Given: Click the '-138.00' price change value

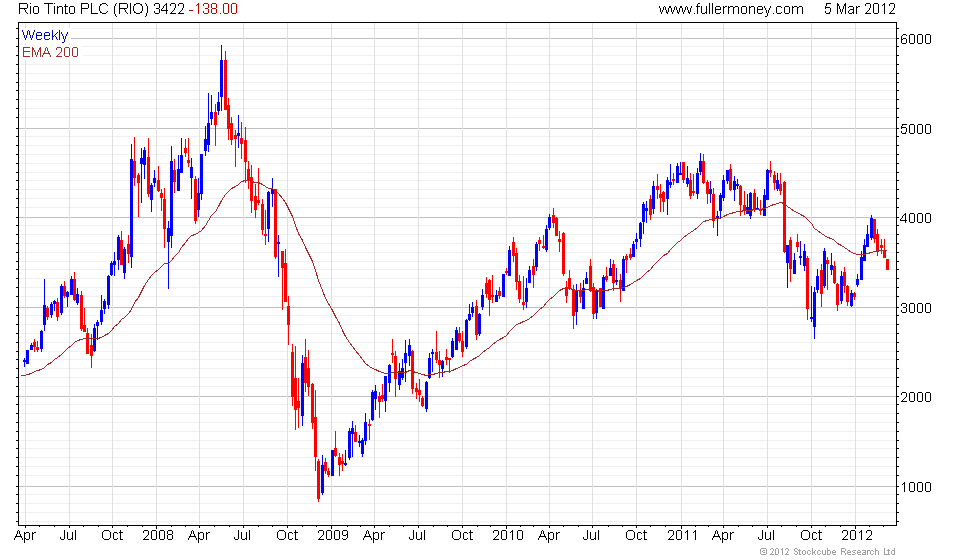Looking at the screenshot, I should pos(213,9).
